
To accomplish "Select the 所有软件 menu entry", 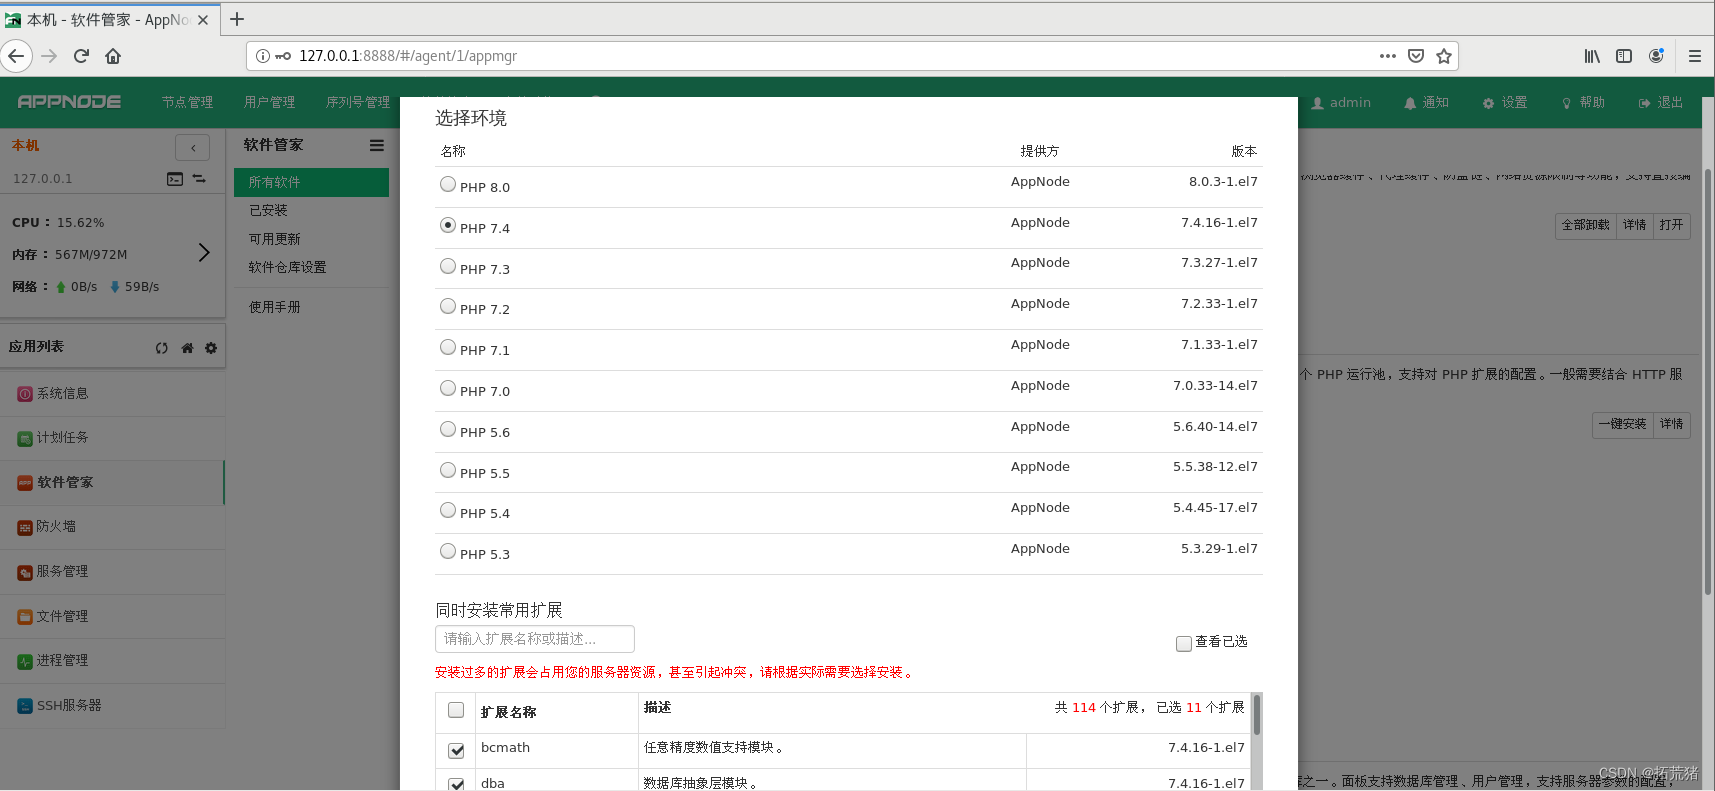I will [x=311, y=182].
